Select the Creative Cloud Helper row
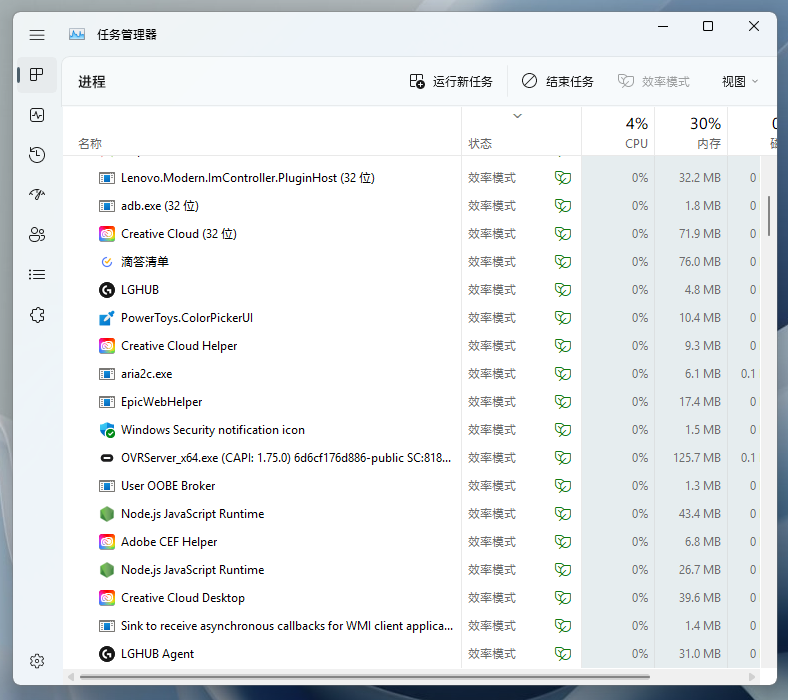The width and height of the screenshot is (788, 700). (412, 346)
